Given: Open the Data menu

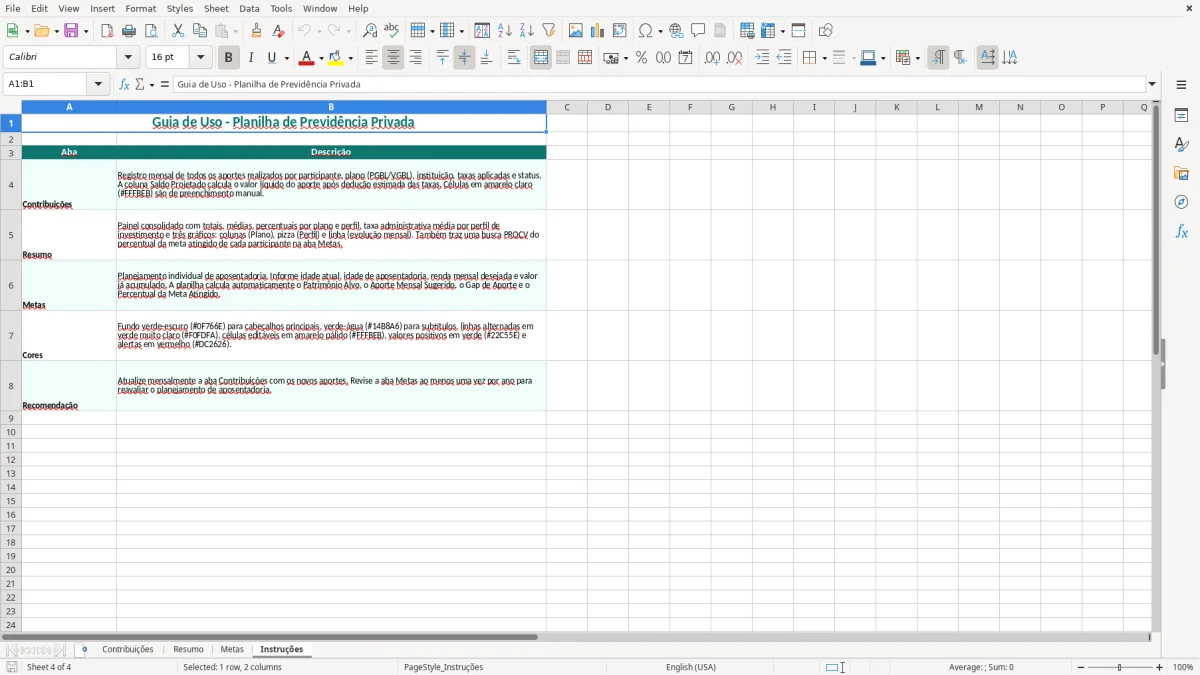Looking at the screenshot, I should (249, 8).
